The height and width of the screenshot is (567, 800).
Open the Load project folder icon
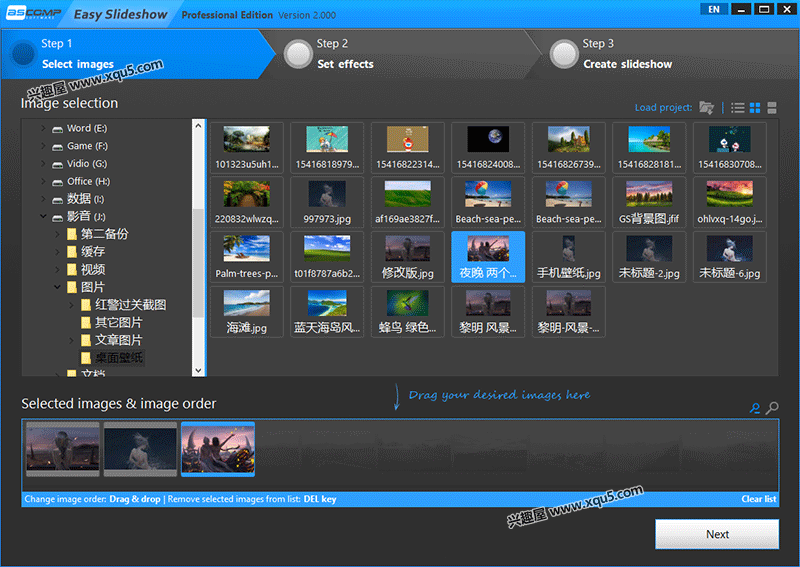click(706, 108)
